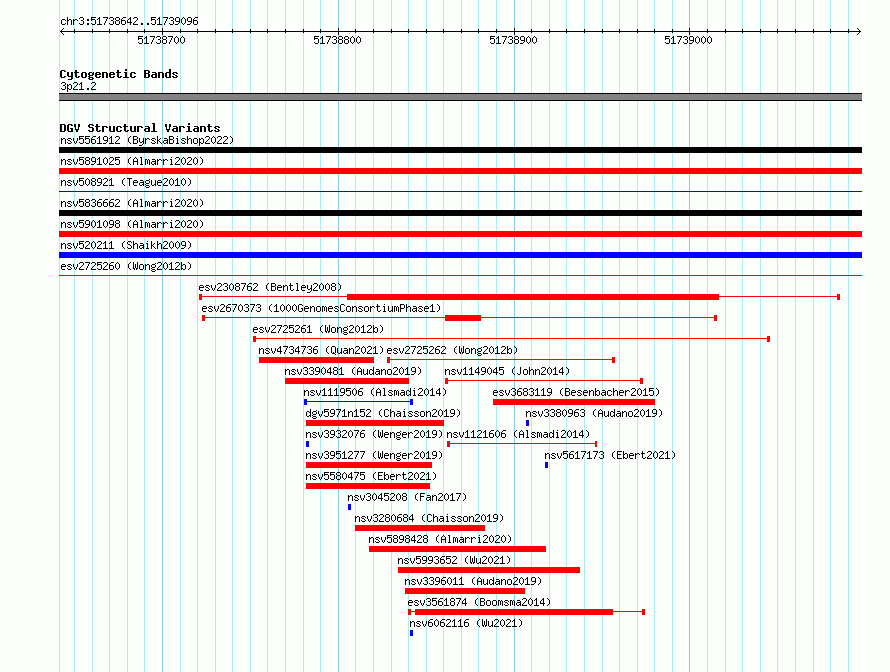
Task: Click the DGV Structural Variants track title
Action: (140, 128)
